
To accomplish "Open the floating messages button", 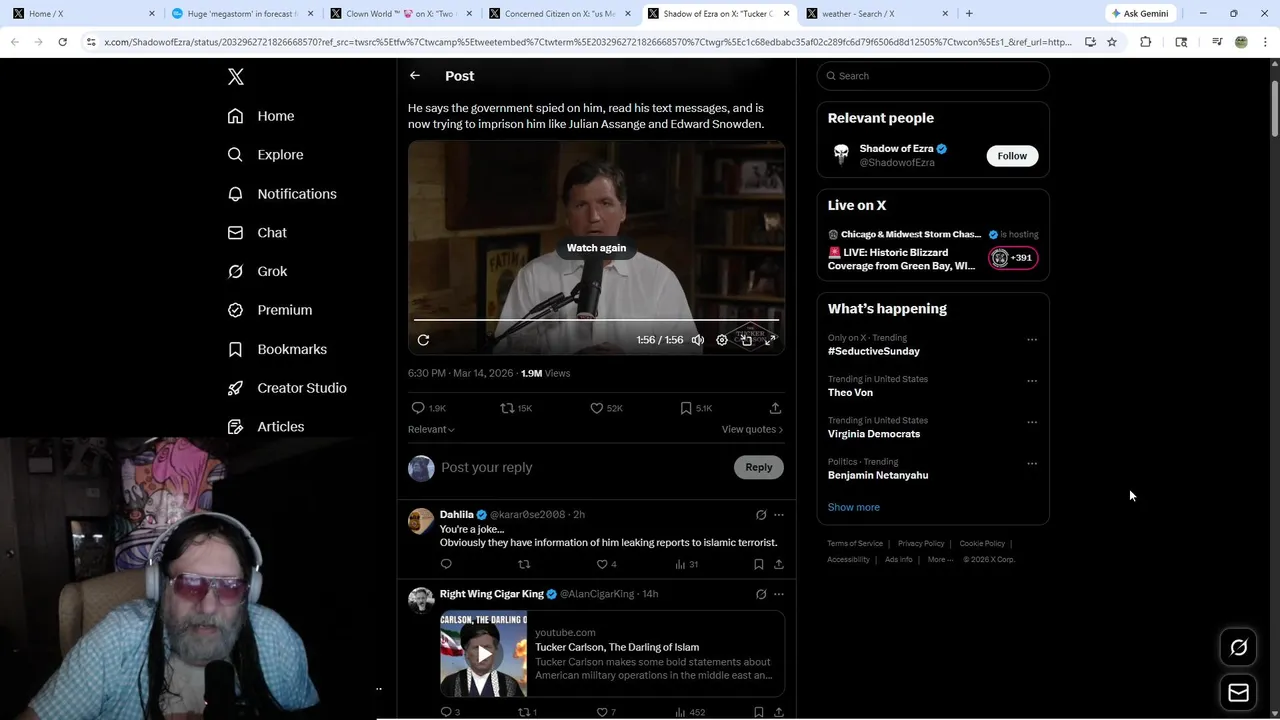I will point(1238,693).
